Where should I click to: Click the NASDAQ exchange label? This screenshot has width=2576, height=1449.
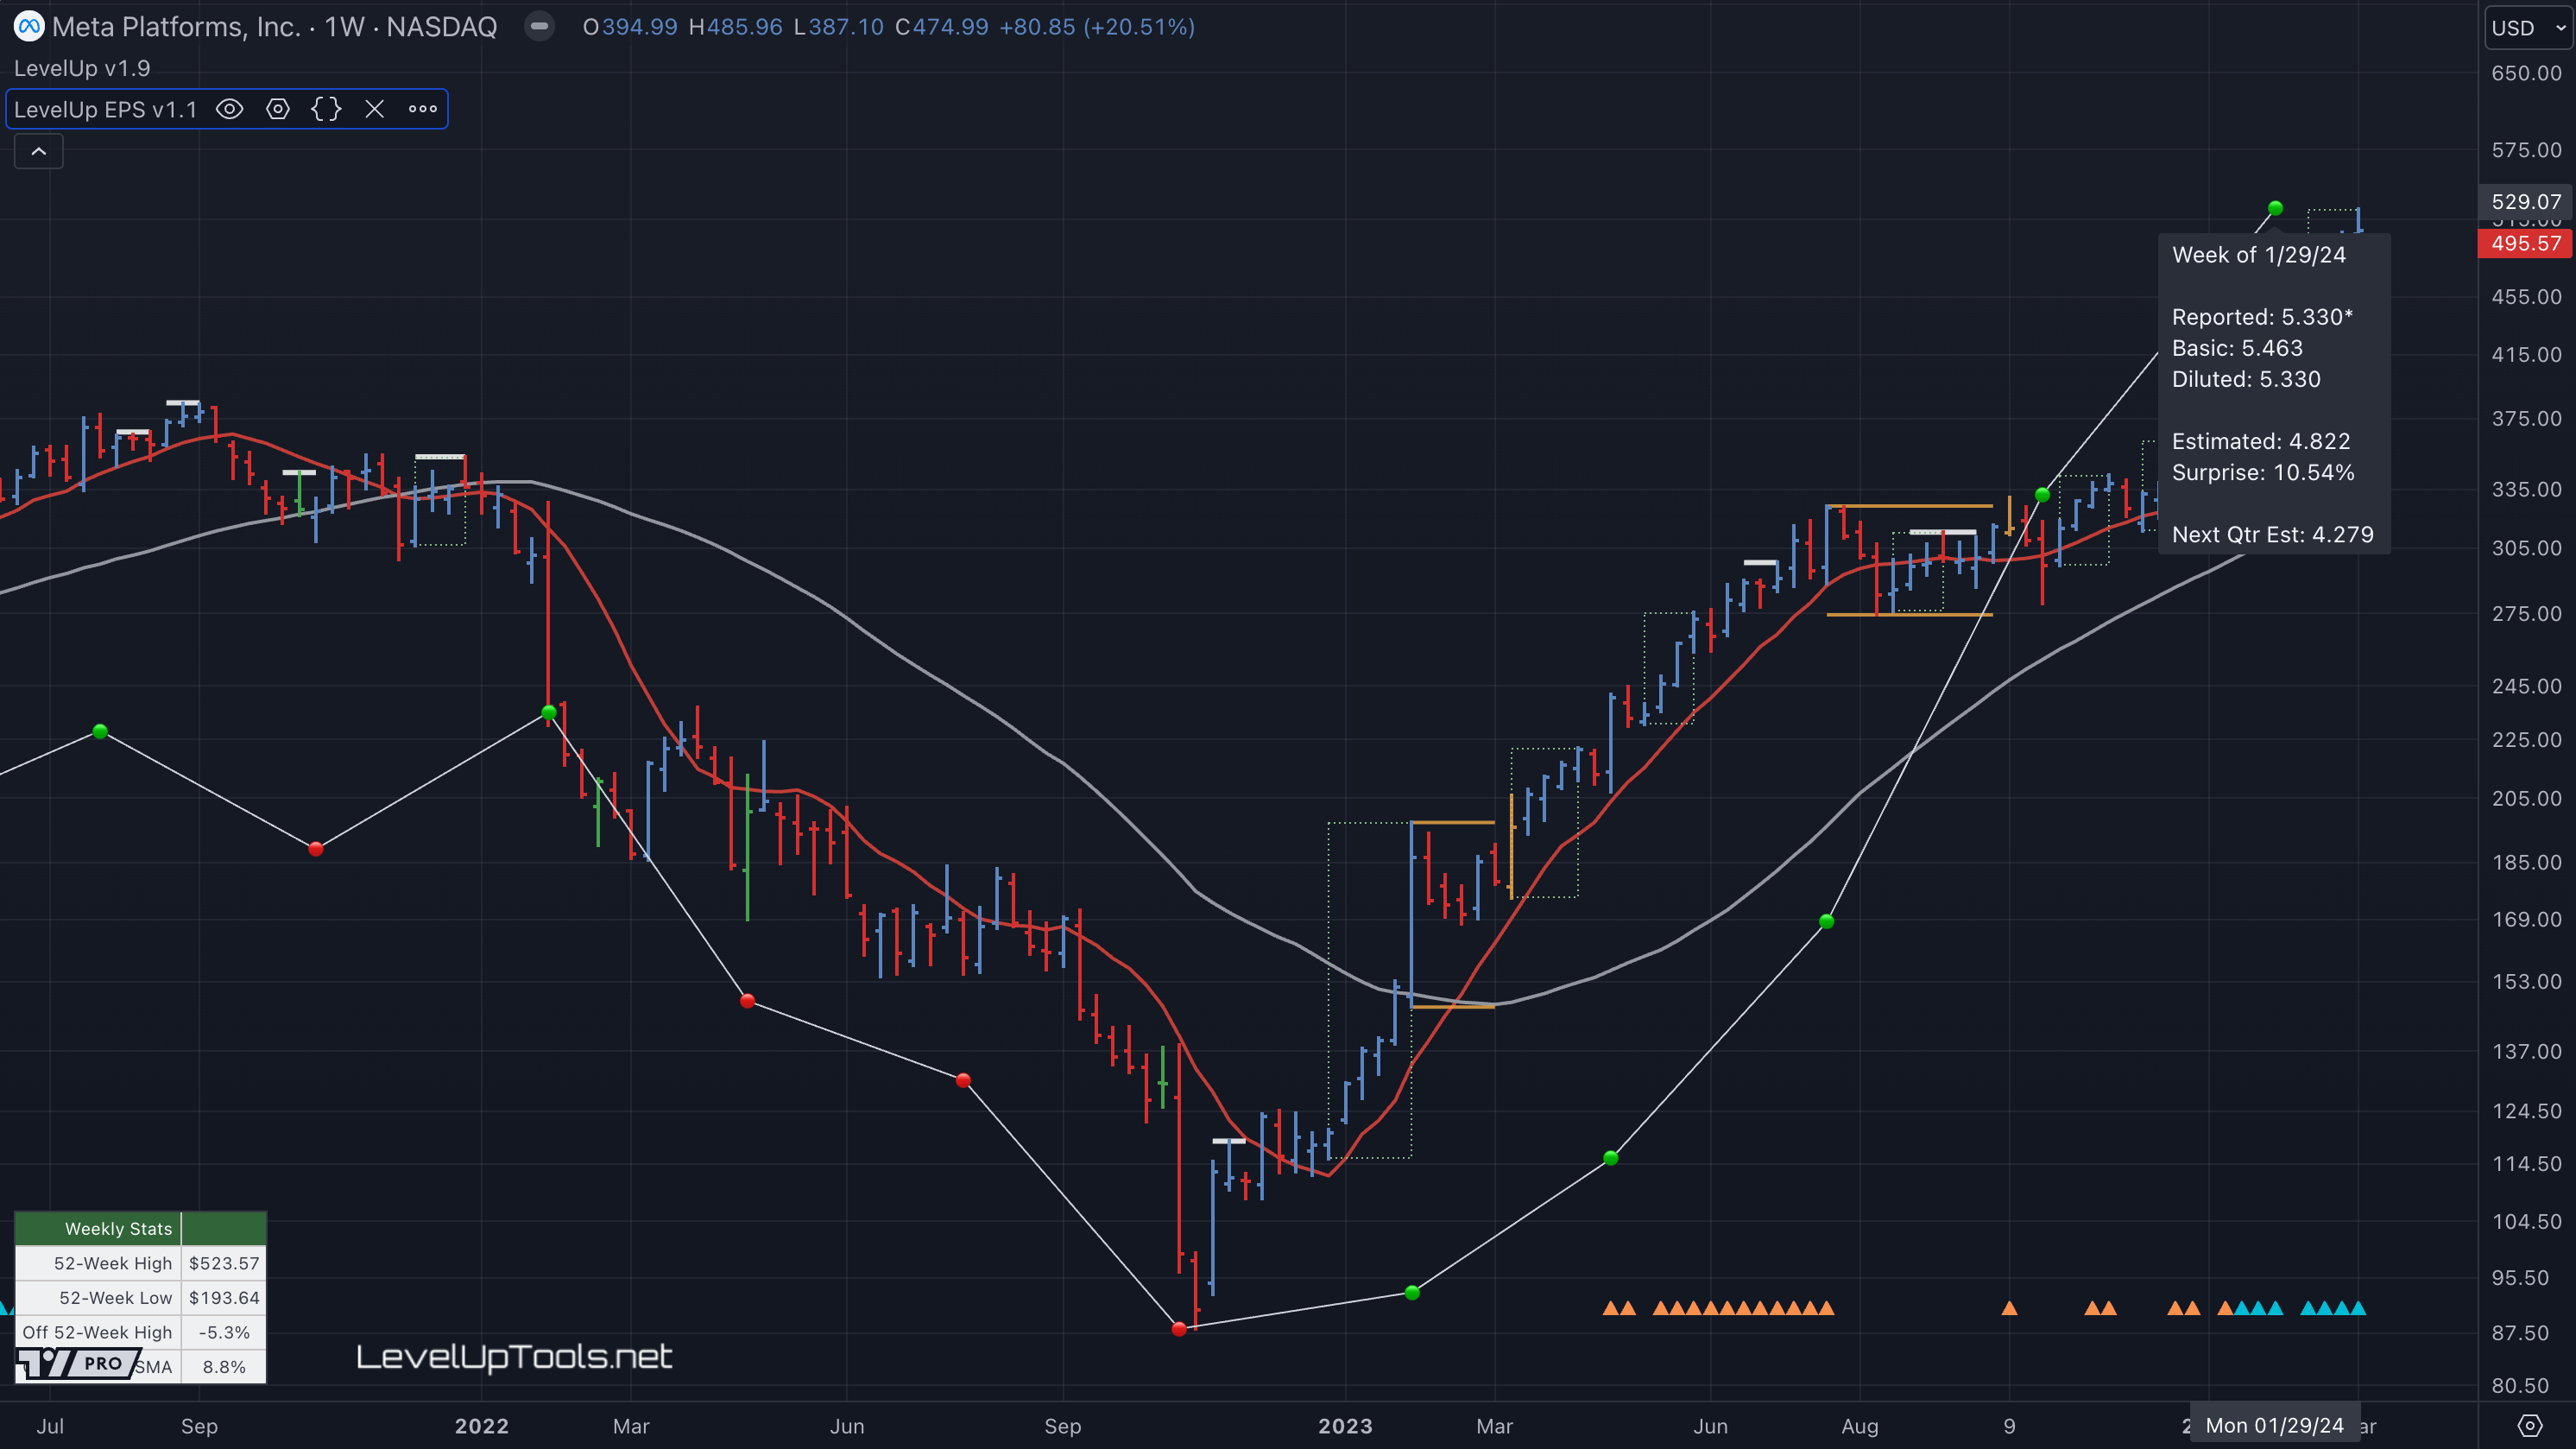[x=440, y=27]
